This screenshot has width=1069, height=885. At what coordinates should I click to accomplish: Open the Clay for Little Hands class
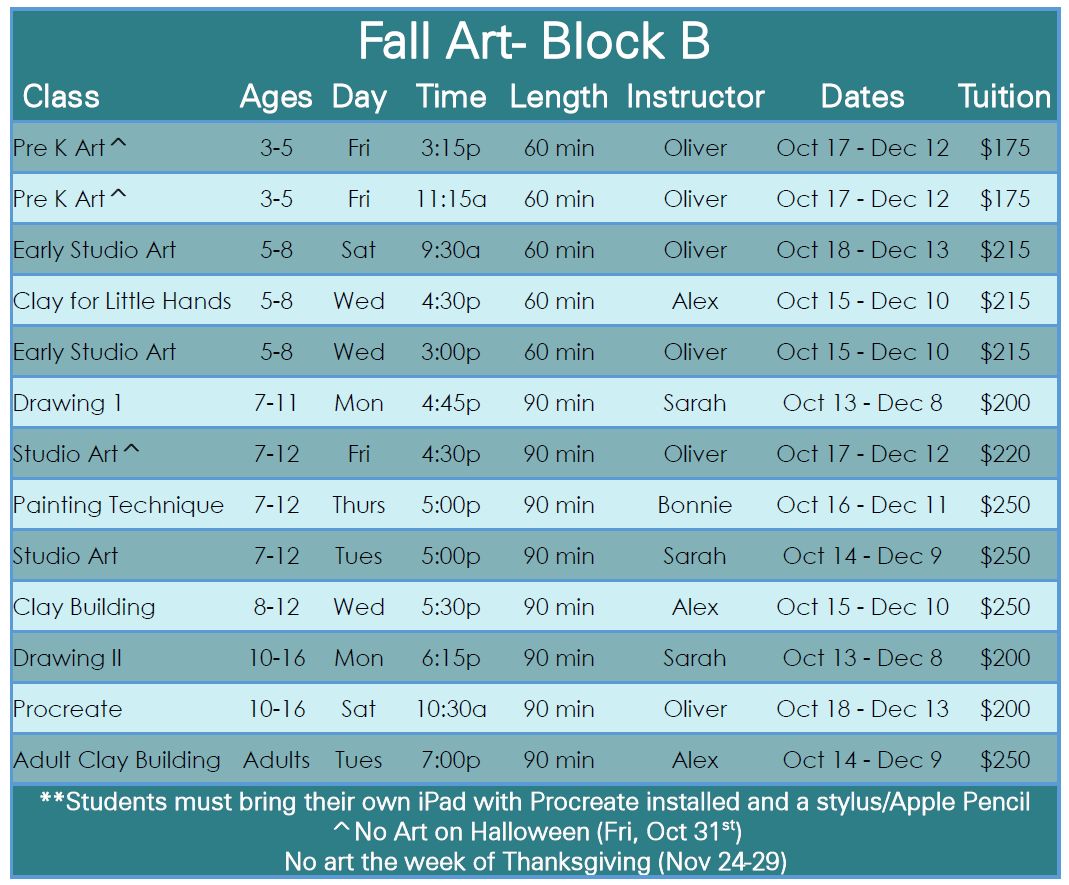122,301
